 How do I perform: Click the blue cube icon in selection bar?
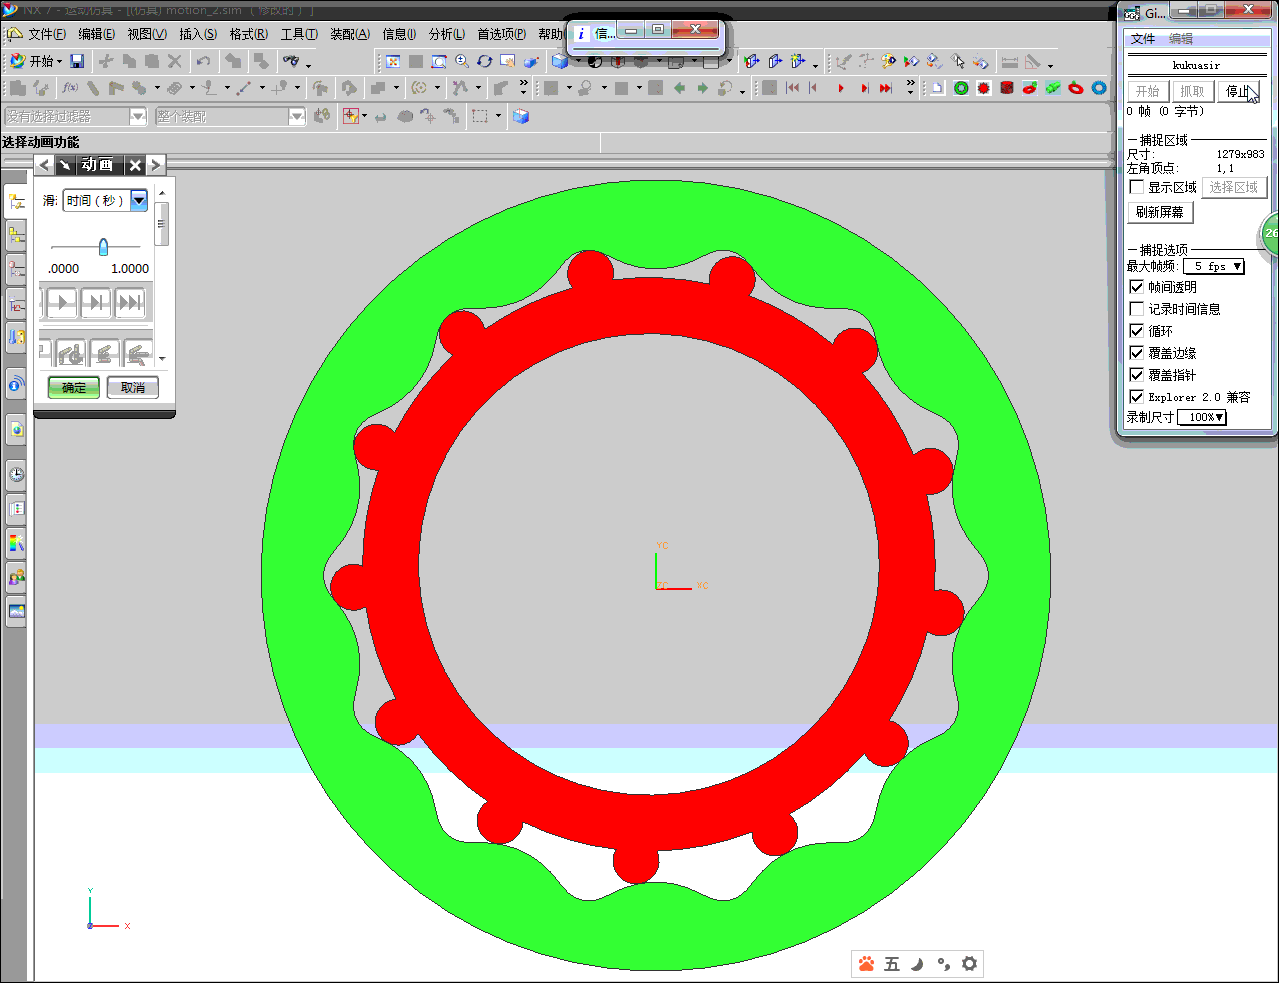521,116
